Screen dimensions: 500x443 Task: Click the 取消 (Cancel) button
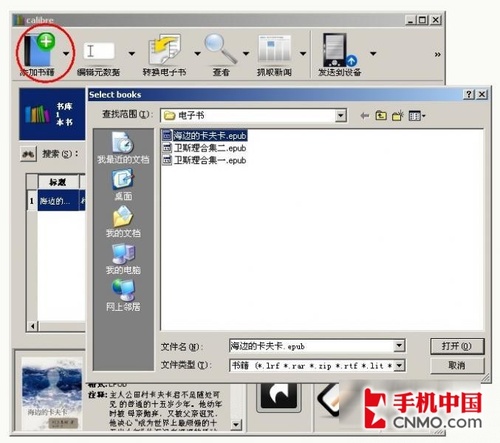(x=457, y=366)
